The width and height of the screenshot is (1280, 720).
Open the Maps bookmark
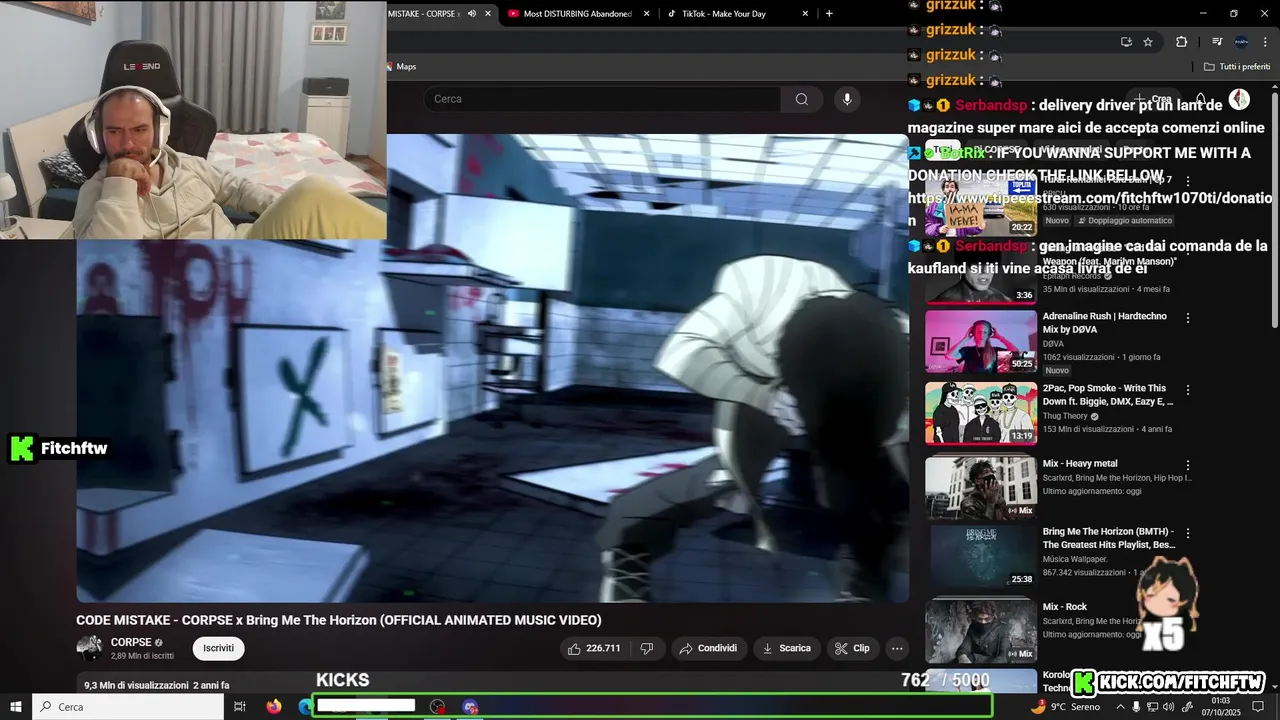(x=400, y=67)
